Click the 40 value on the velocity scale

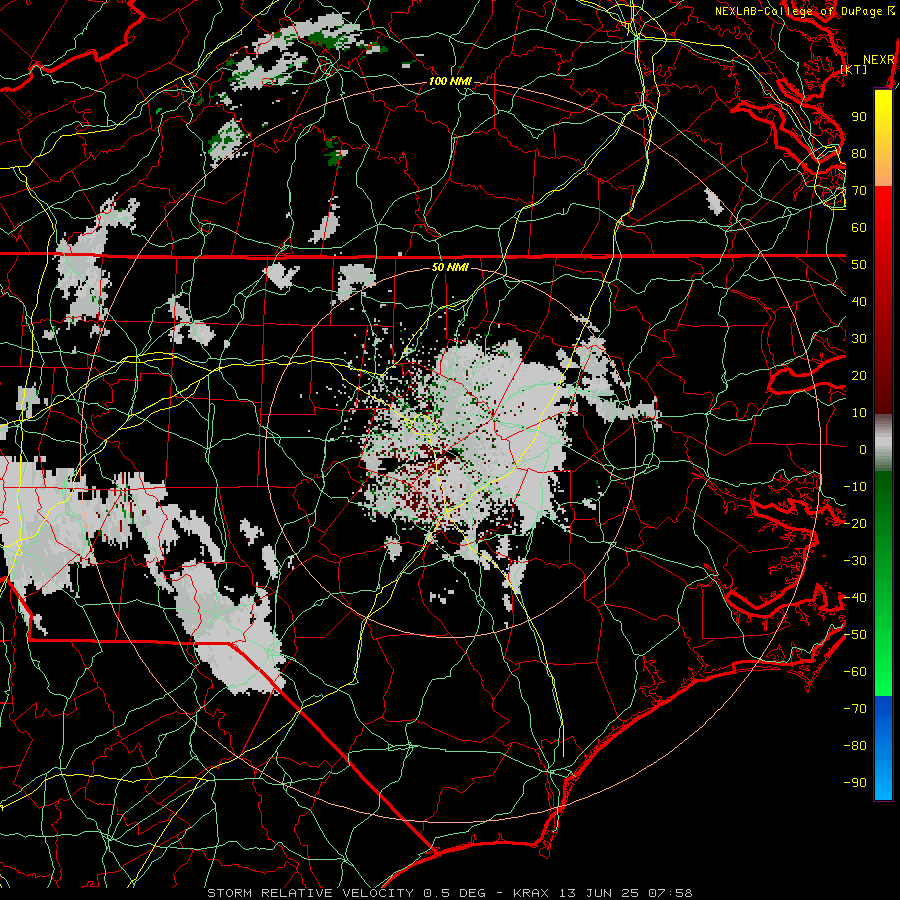pos(859,302)
